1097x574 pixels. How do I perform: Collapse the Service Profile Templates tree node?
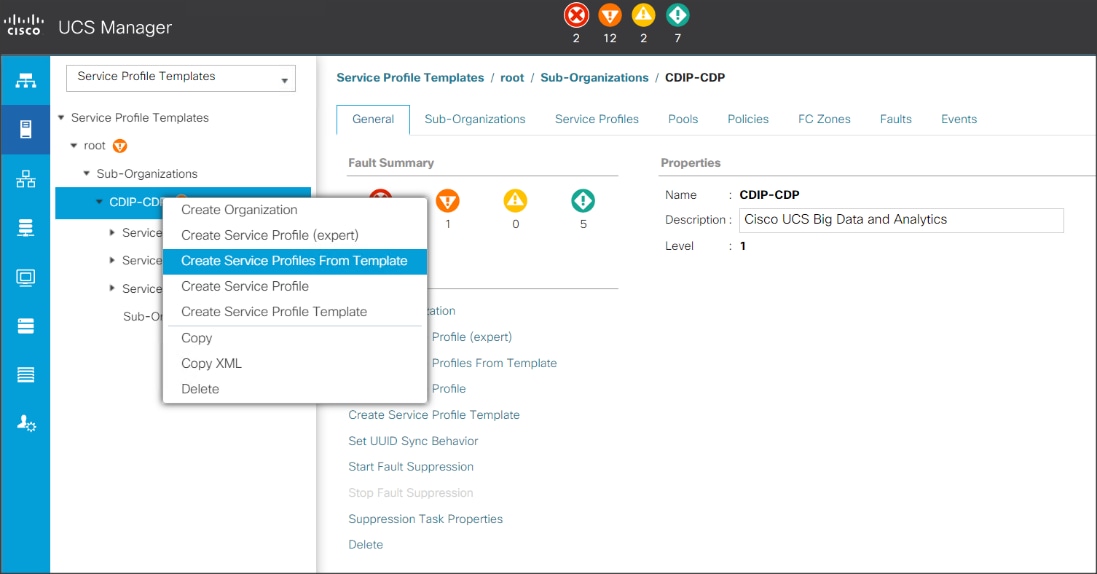point(61,118)
